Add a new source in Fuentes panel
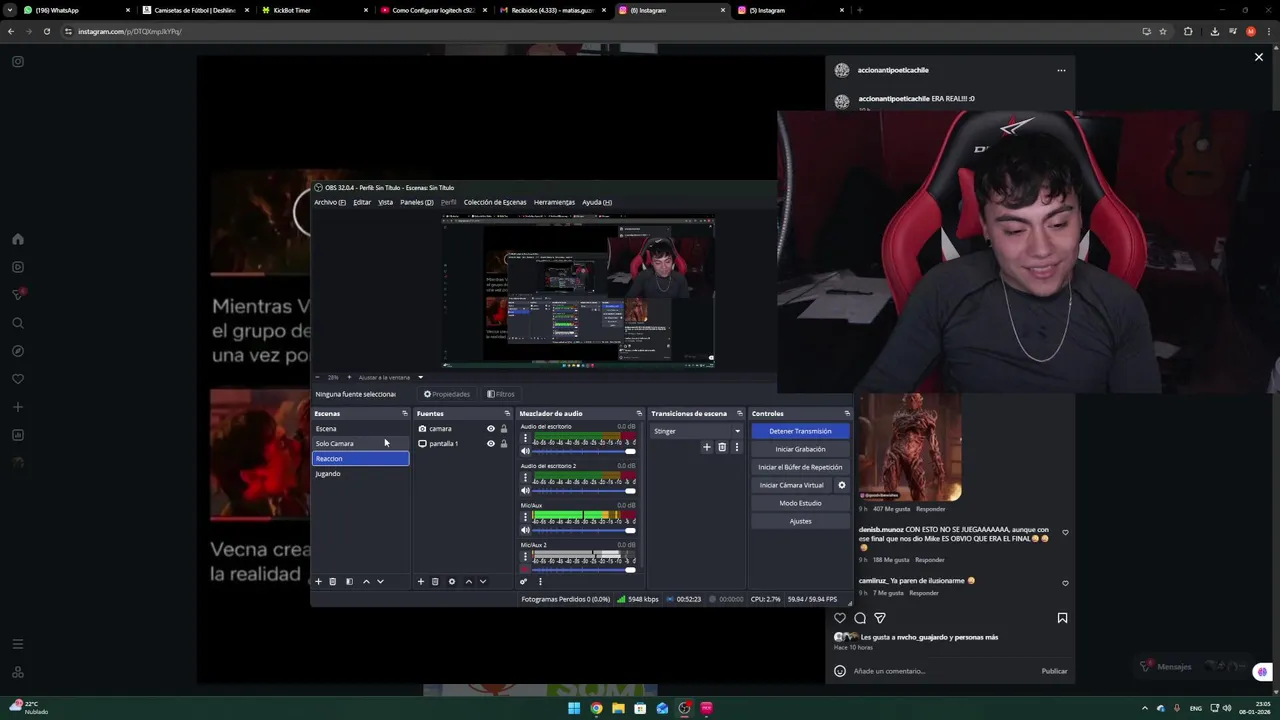Viewport: 1280px width, 720px height. (x=420, y=581)
